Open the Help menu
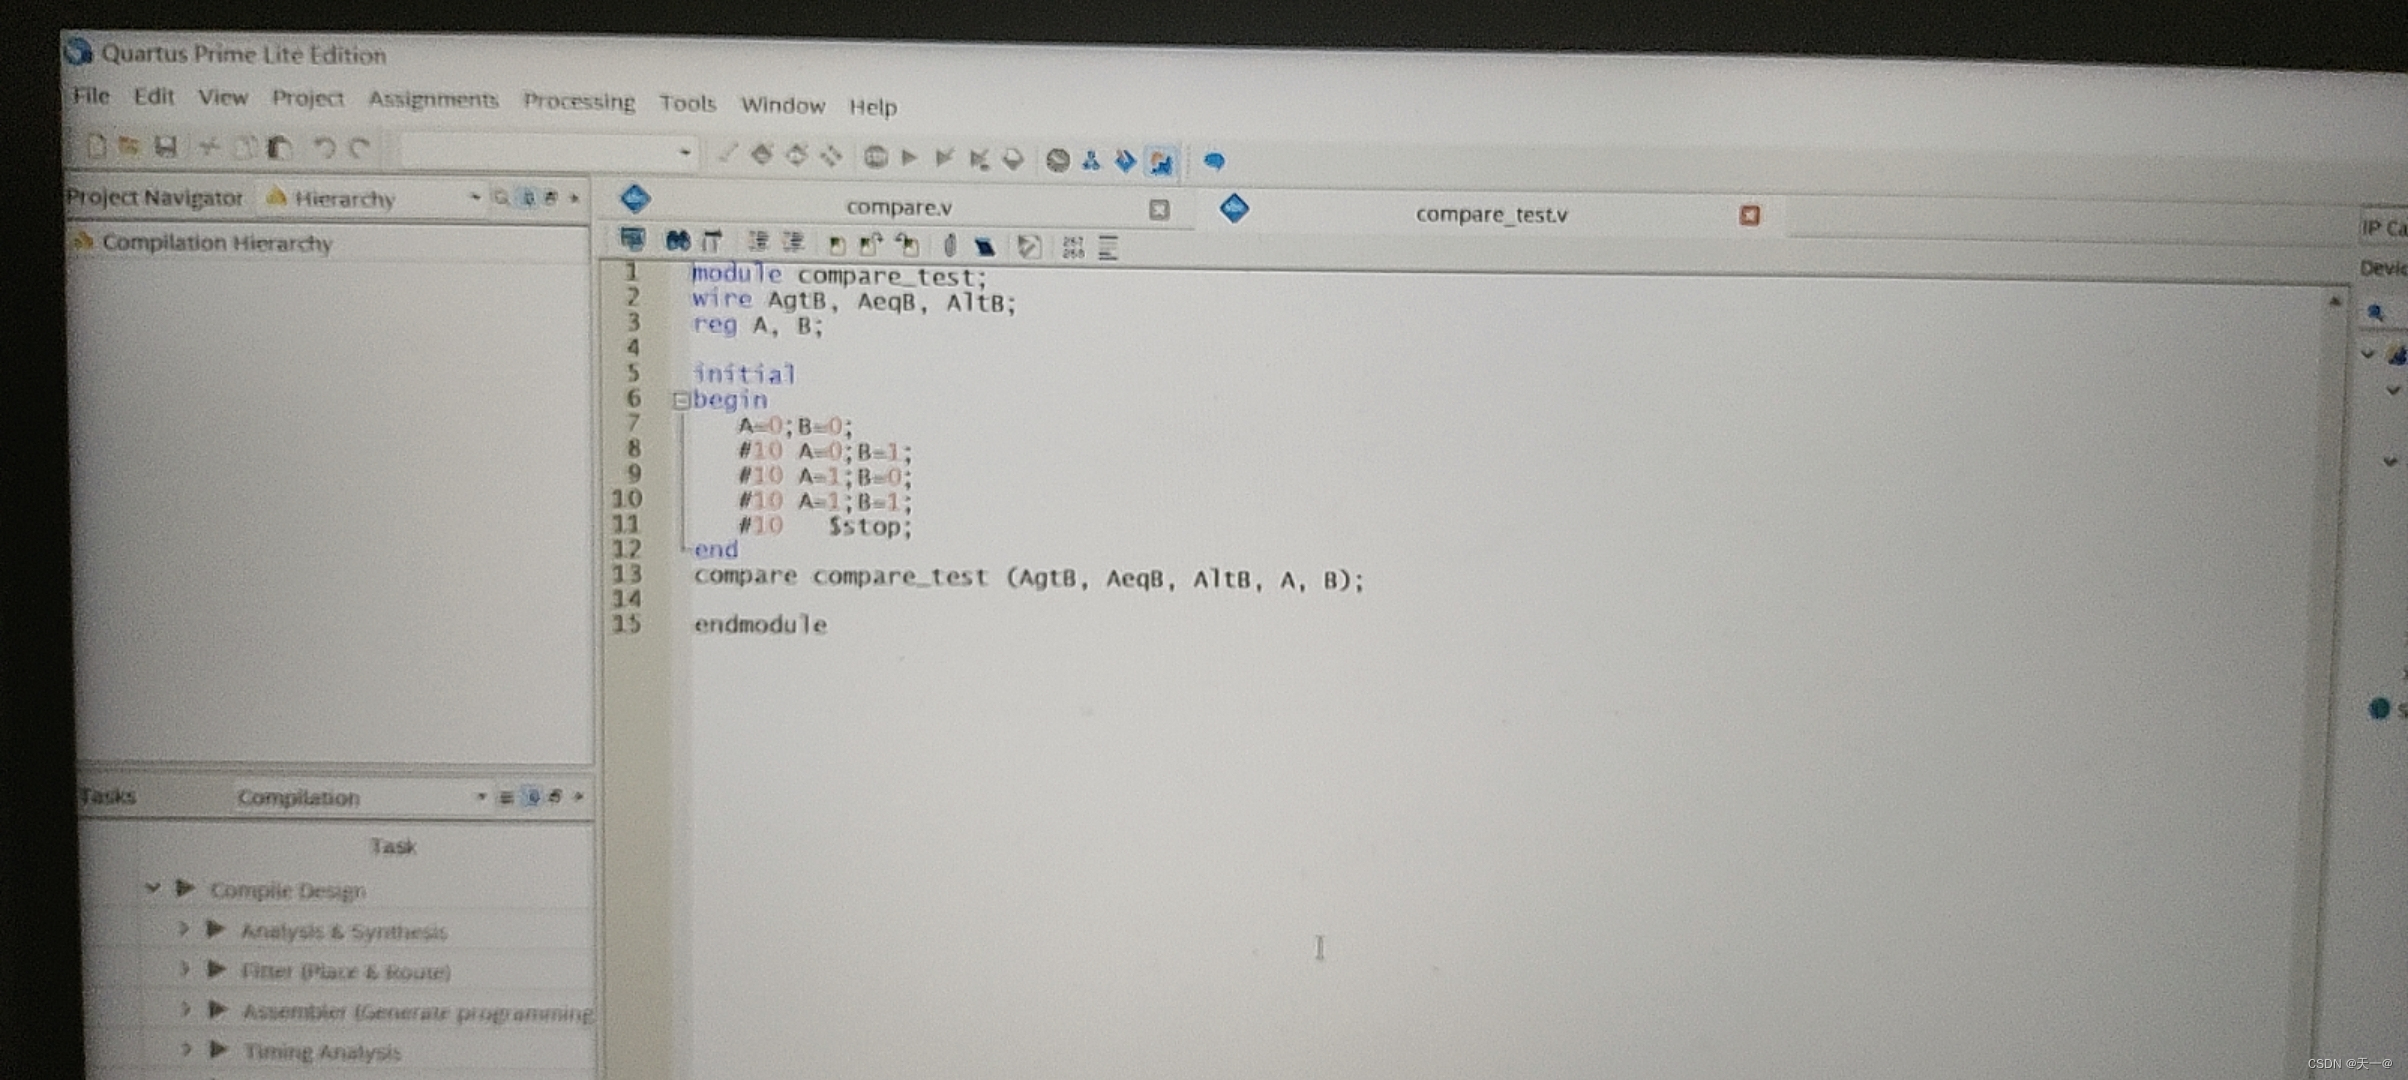The width and height of the screenshot is (2408, 1080). pos(873,106)
